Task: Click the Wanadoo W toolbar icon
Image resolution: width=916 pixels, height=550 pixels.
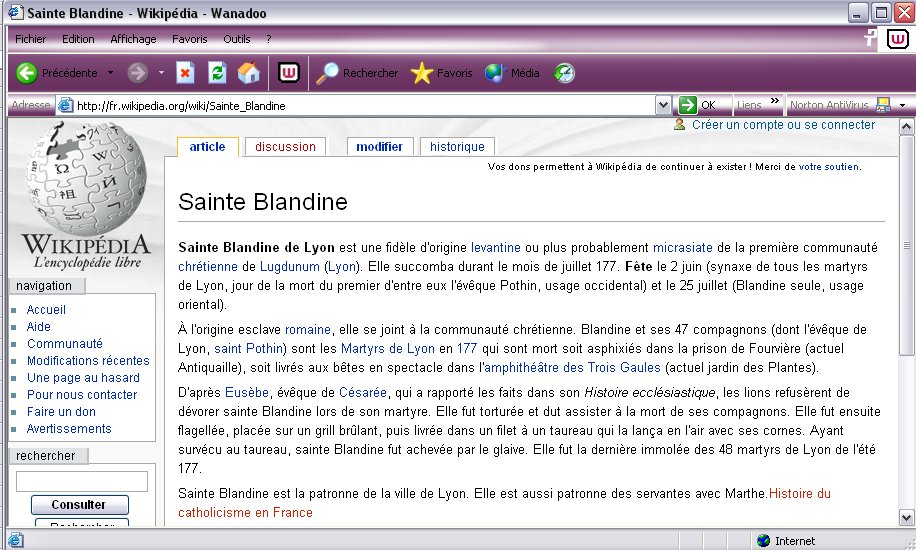Action: click(x=288, y=73)
